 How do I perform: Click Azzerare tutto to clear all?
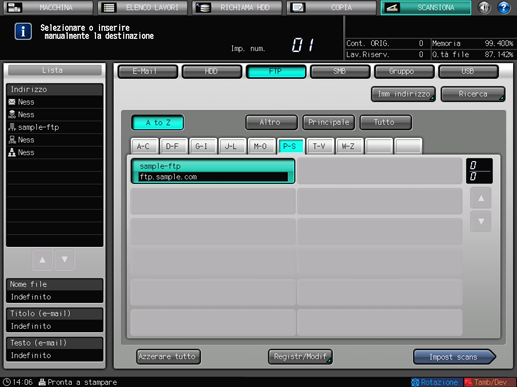(x=168, y=357)
